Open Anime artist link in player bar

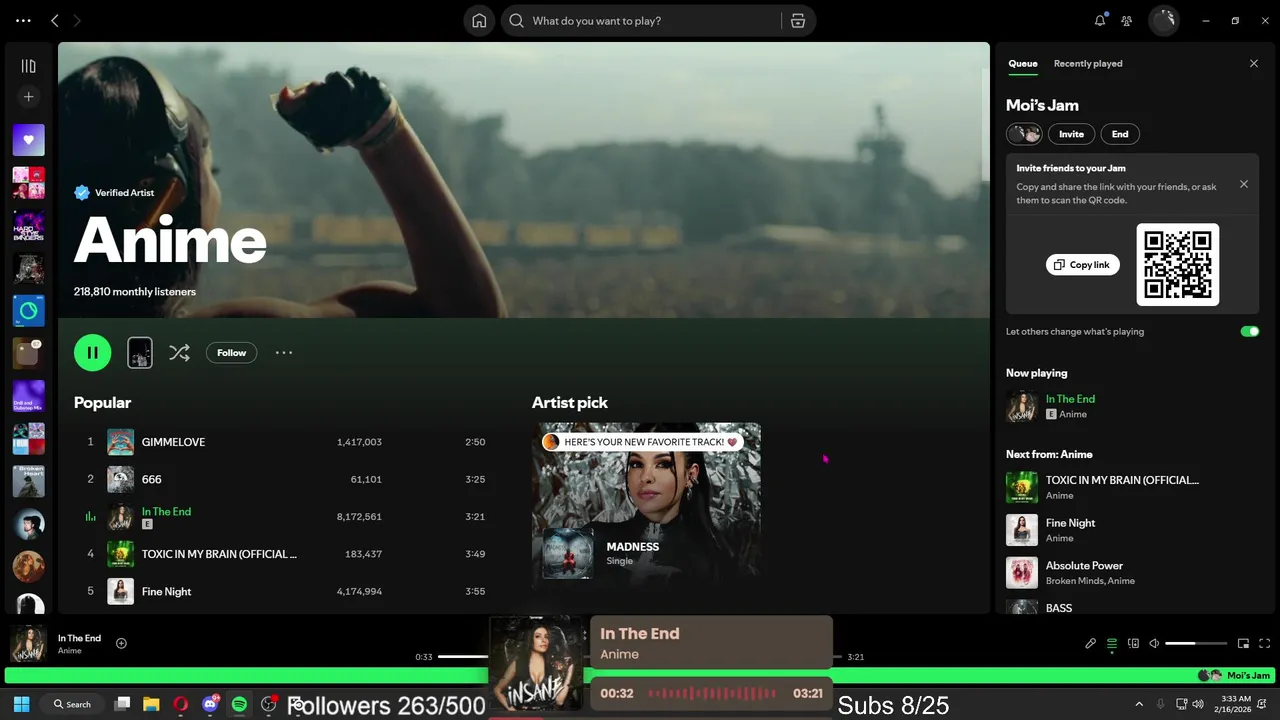point(69,651)
